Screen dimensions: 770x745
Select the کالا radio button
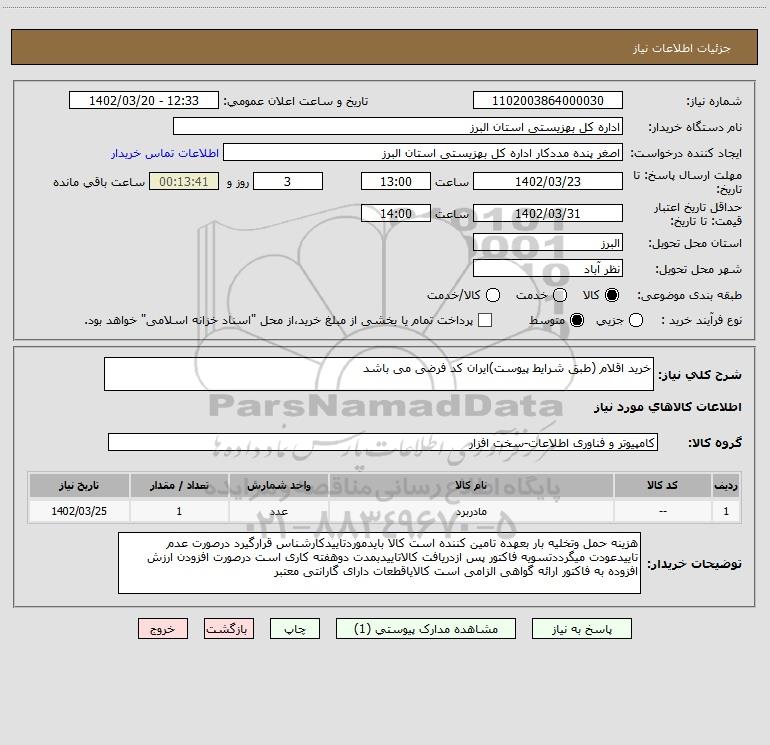pos(612,295)
